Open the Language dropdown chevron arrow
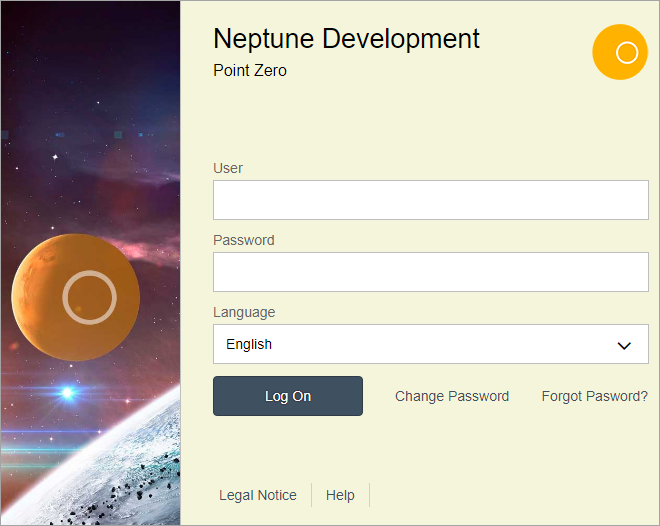This screenshot has height=526, width=660. [x=624, y=345]
